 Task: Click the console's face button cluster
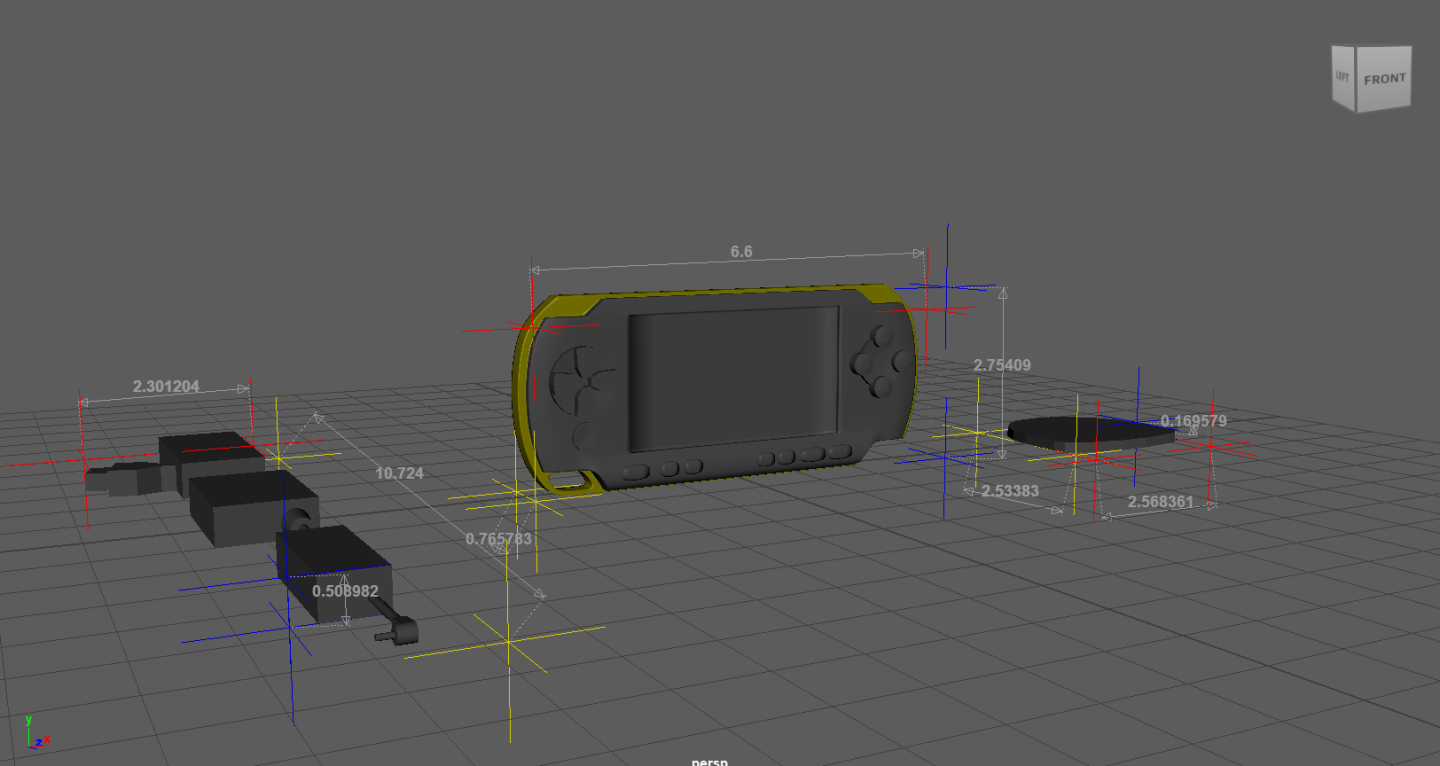[882, 360]
